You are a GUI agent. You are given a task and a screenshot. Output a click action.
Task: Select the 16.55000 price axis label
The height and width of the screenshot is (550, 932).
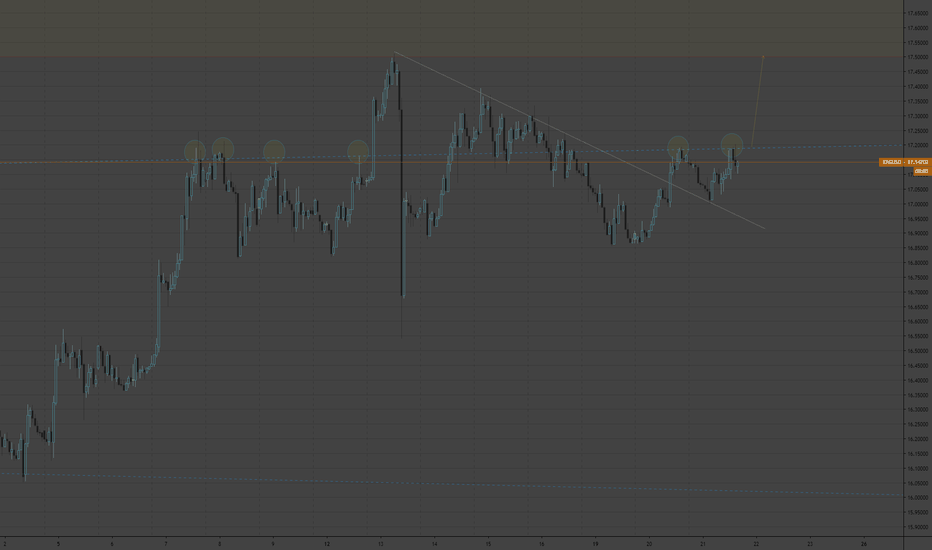[918, 336]
